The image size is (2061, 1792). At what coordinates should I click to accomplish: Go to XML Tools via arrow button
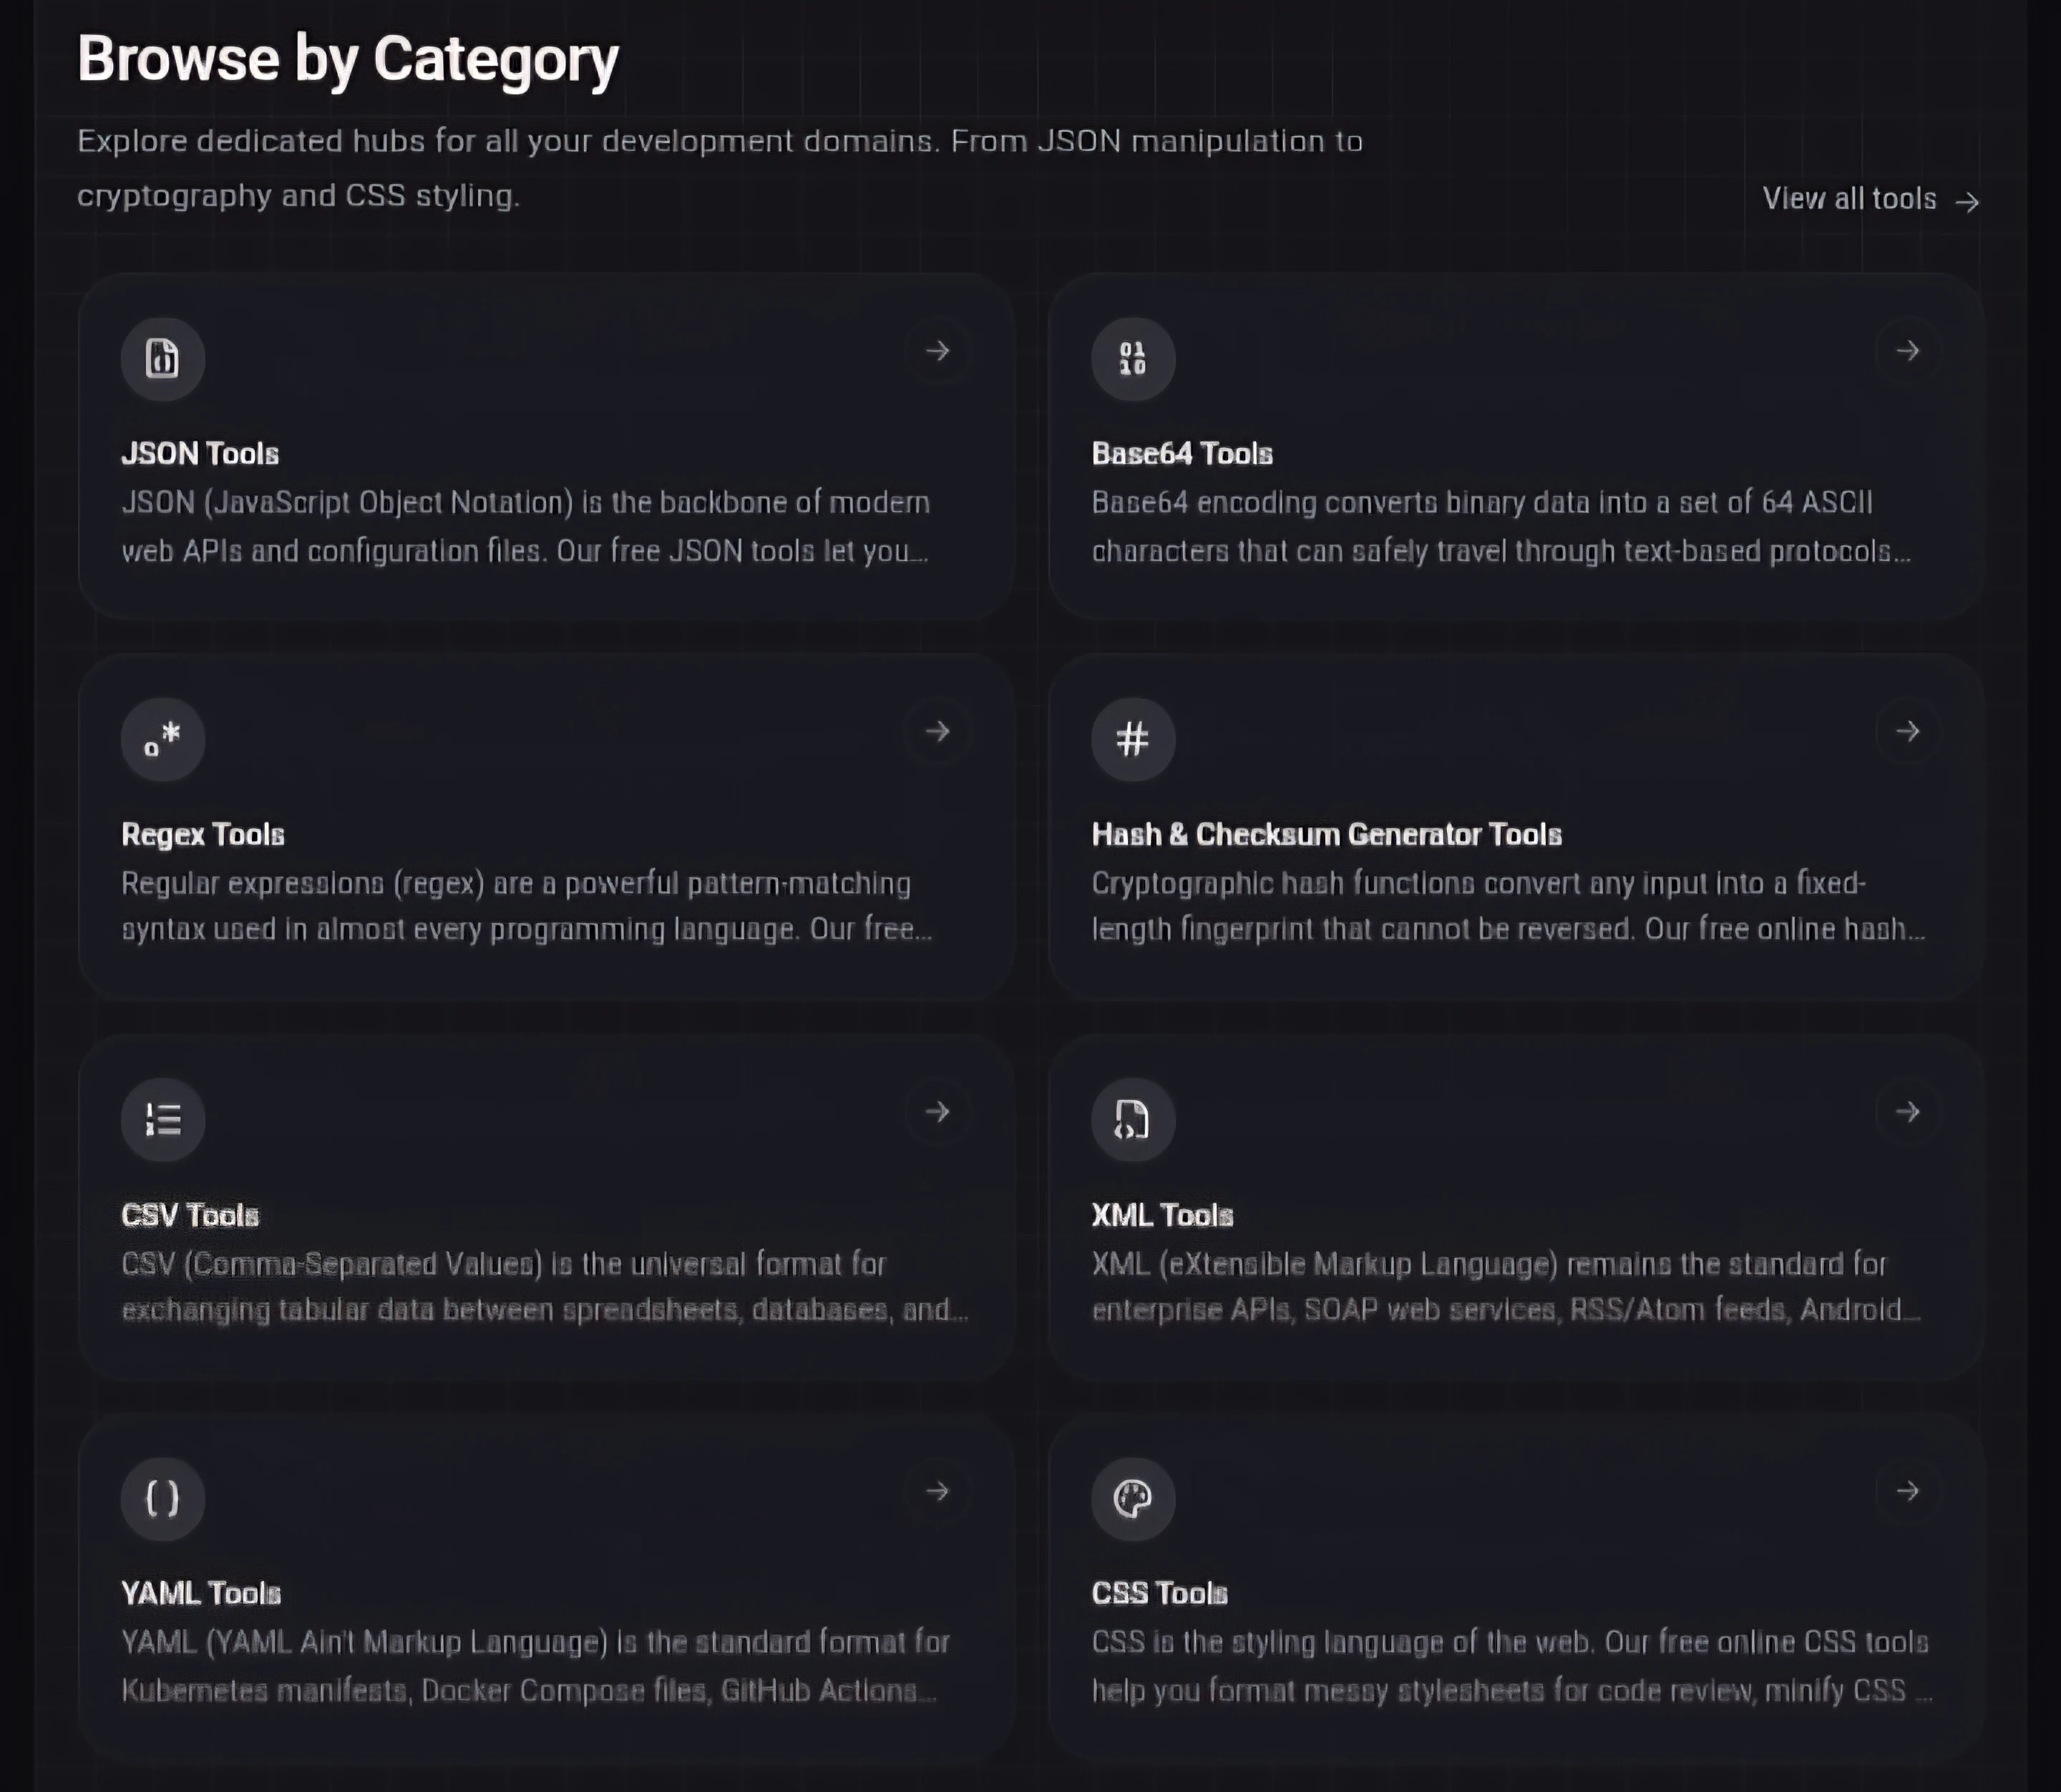(x=1907, y=1112)
